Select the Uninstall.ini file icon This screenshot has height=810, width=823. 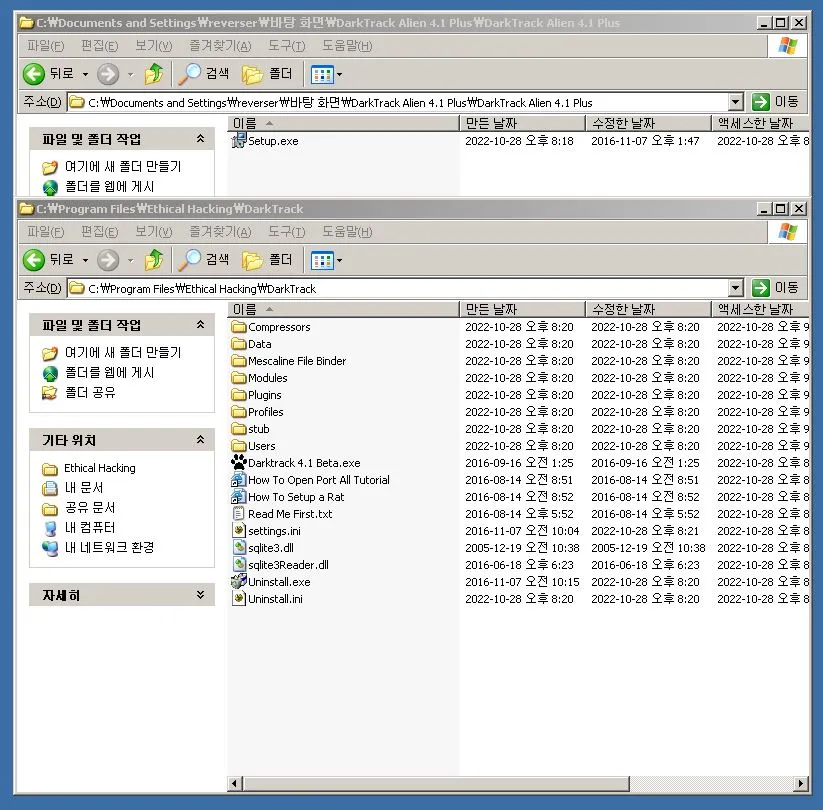(239, 598)
